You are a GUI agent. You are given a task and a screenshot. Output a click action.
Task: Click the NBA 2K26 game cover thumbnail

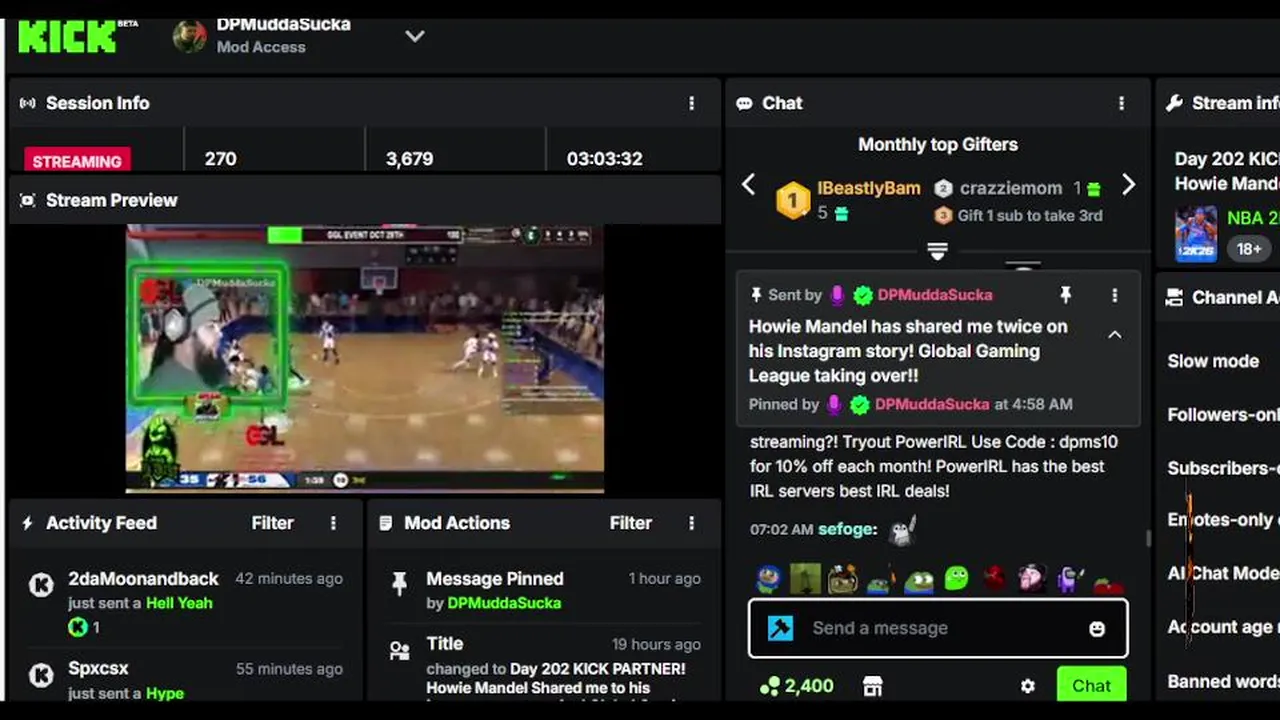(x=1196, y=233)
